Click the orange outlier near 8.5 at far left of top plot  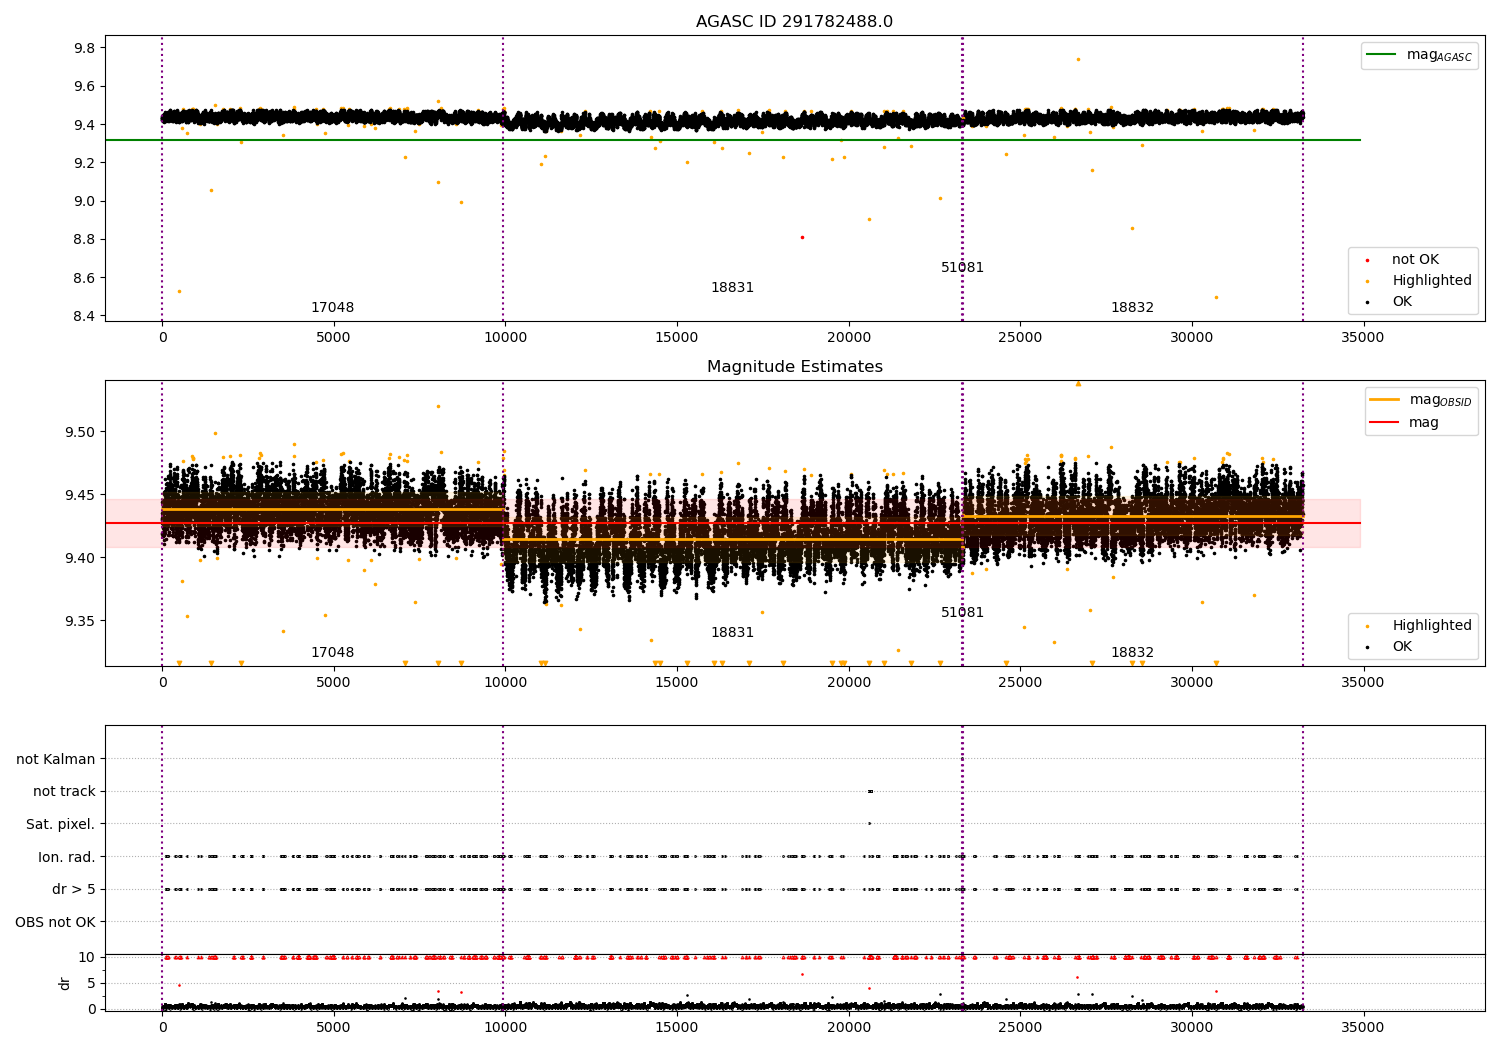click(x=179, y=291)
